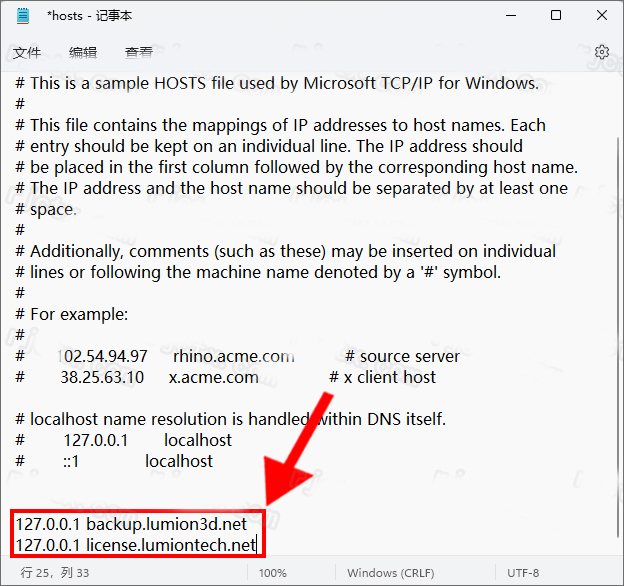Click the '*hosts - 记事本' window title

(x=90, y=16)
